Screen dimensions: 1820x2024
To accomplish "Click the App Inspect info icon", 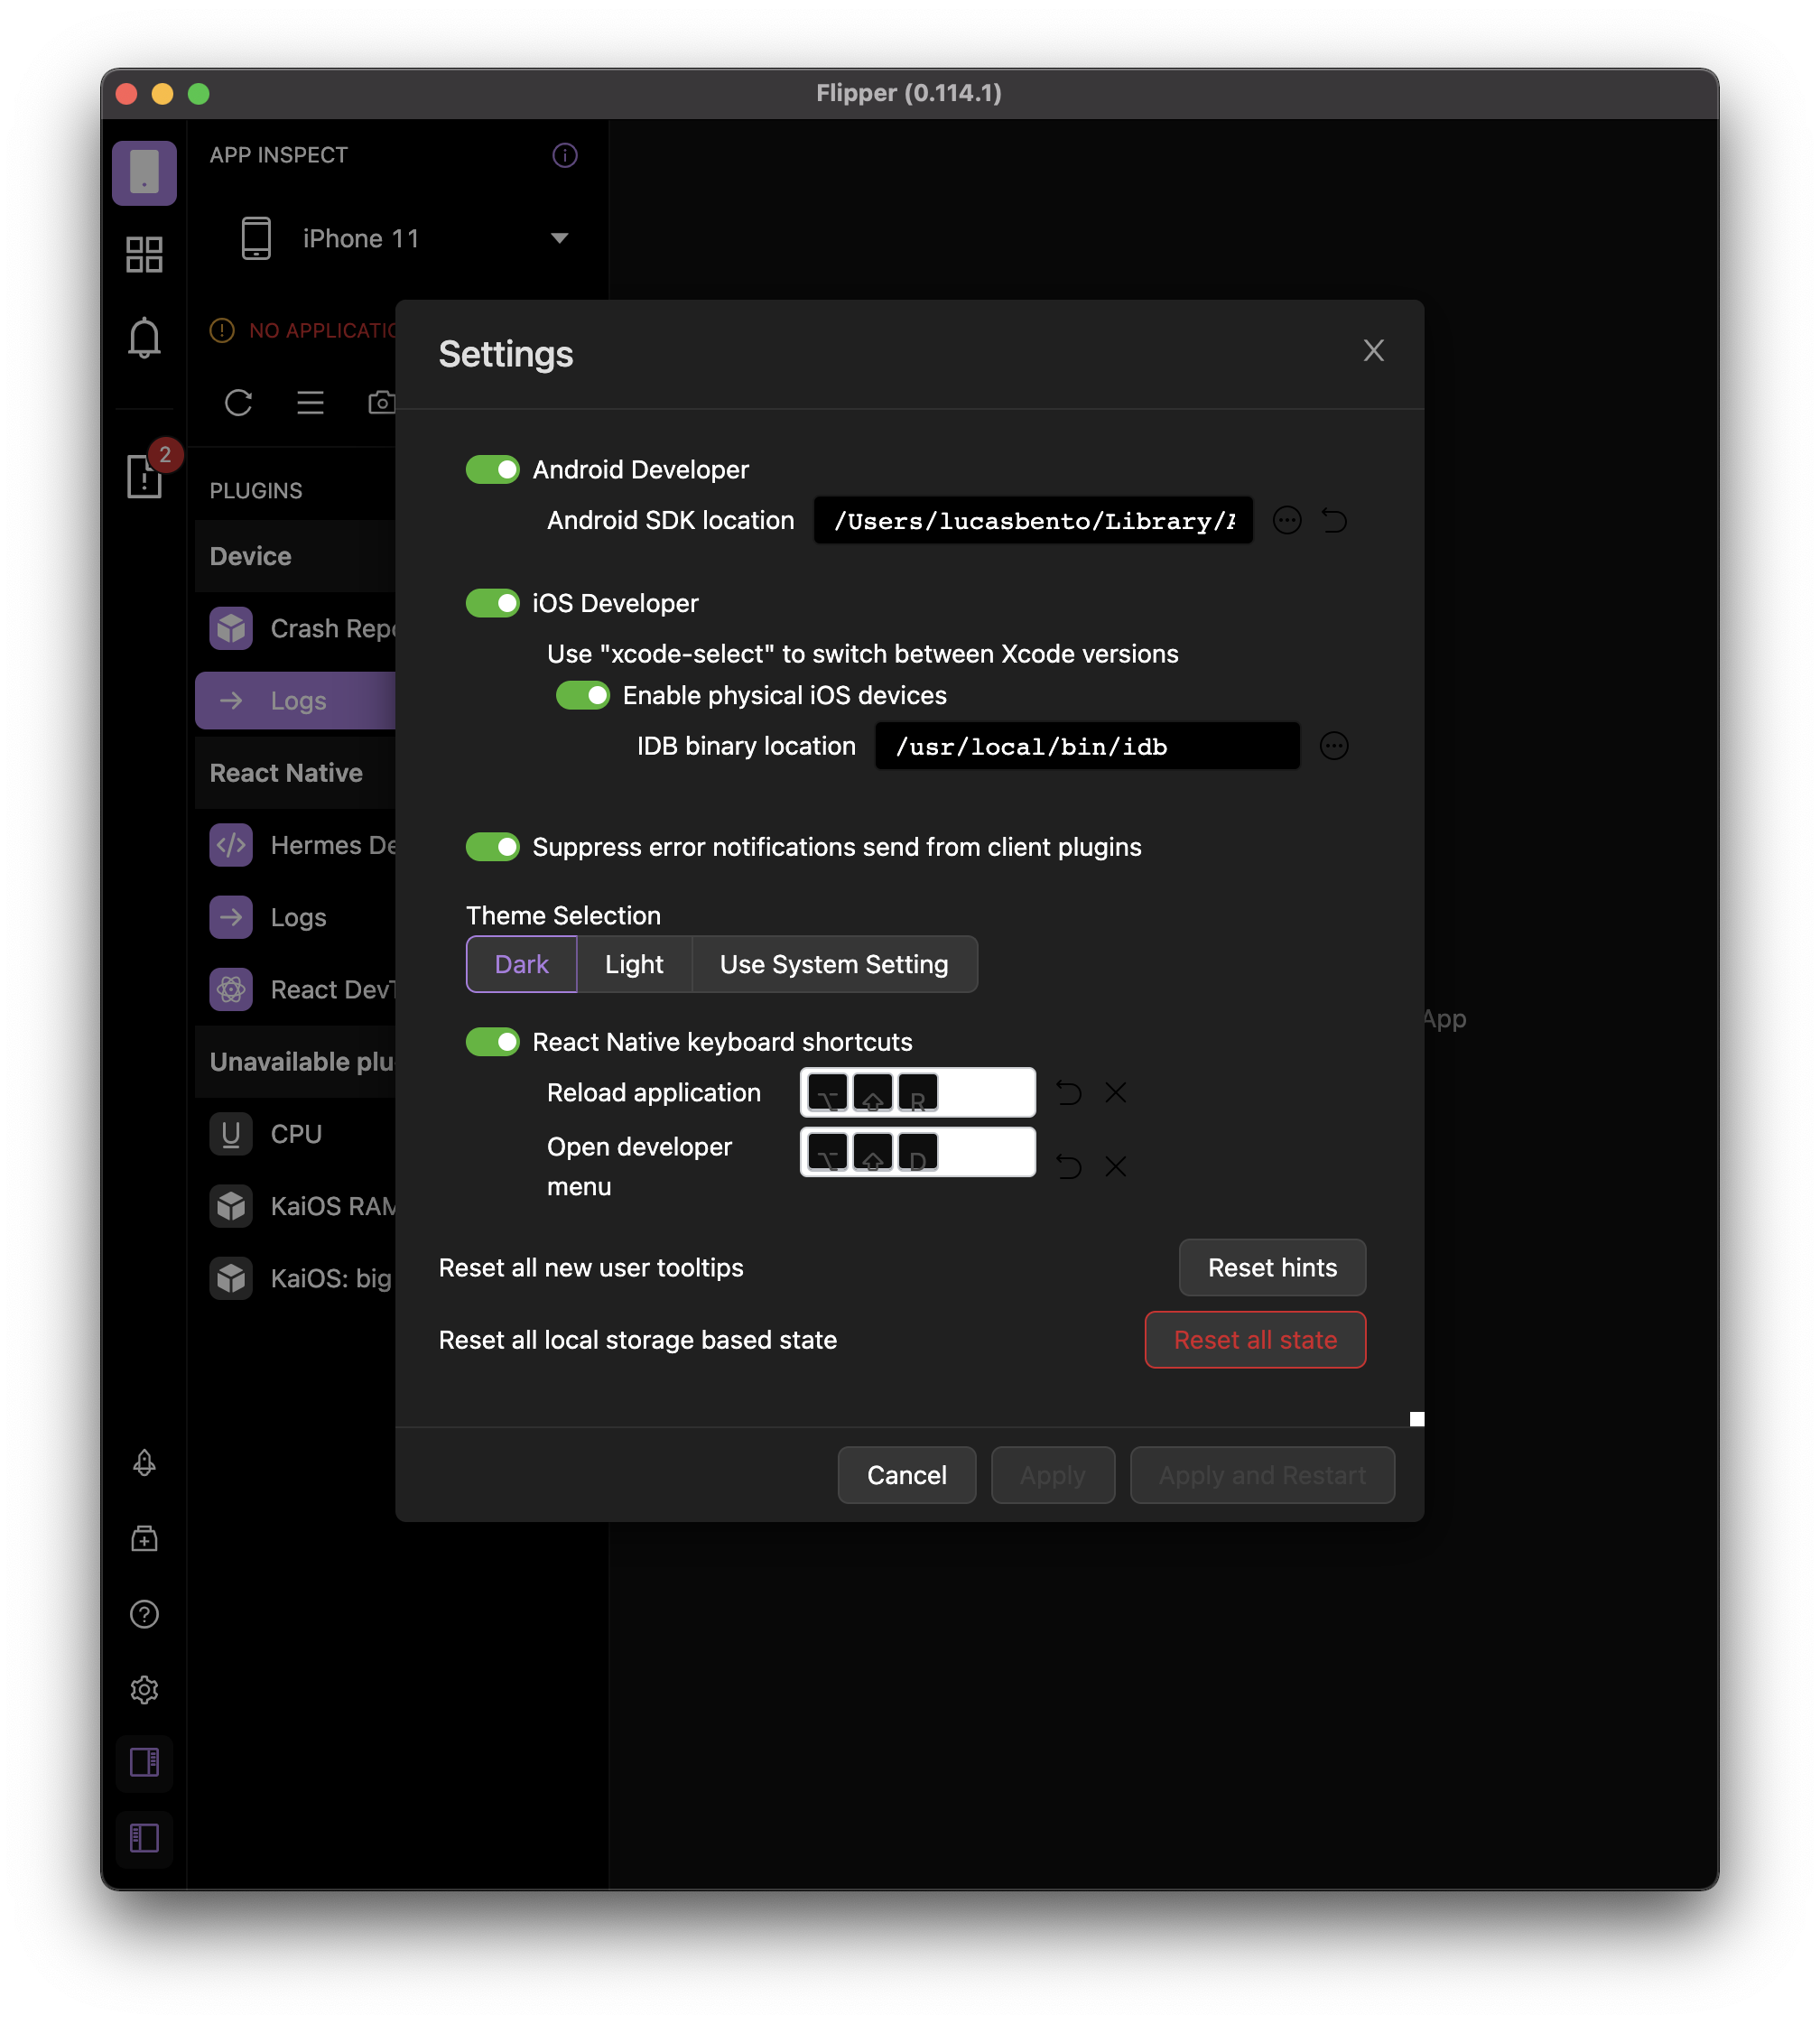I will click(x=564, y=155).
